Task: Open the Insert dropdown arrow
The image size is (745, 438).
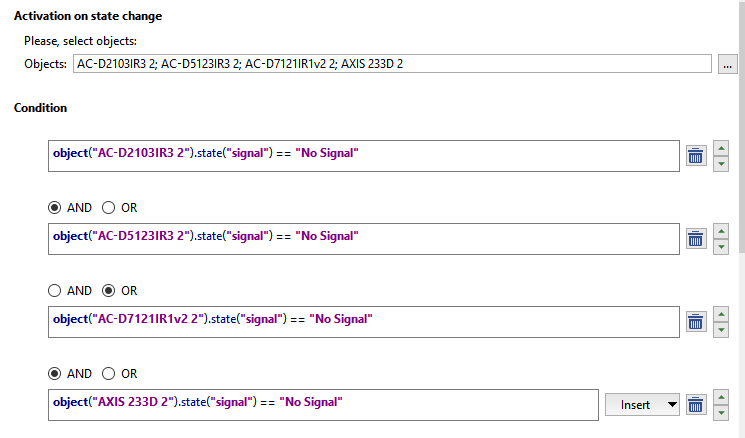Action: [x=670, y=404]
